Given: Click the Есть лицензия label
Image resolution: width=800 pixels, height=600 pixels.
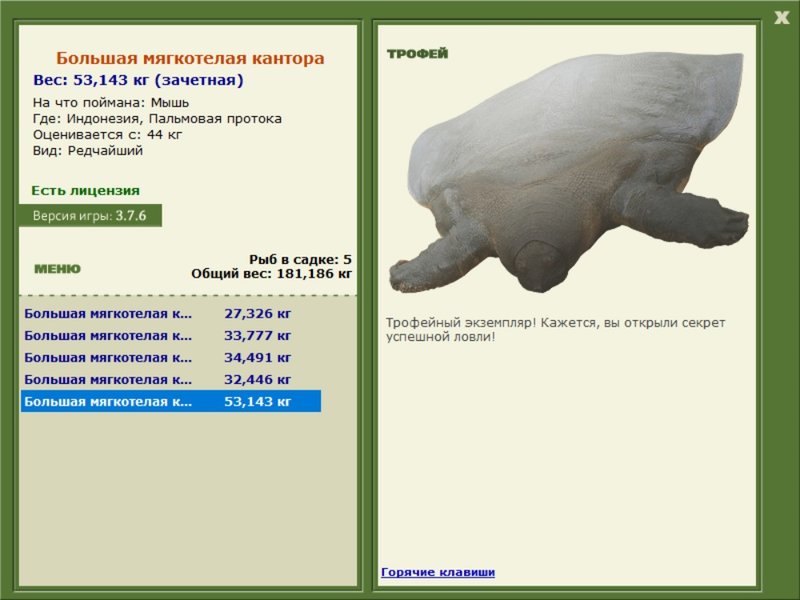Looking at the screenshot, I should click(85, 190).
